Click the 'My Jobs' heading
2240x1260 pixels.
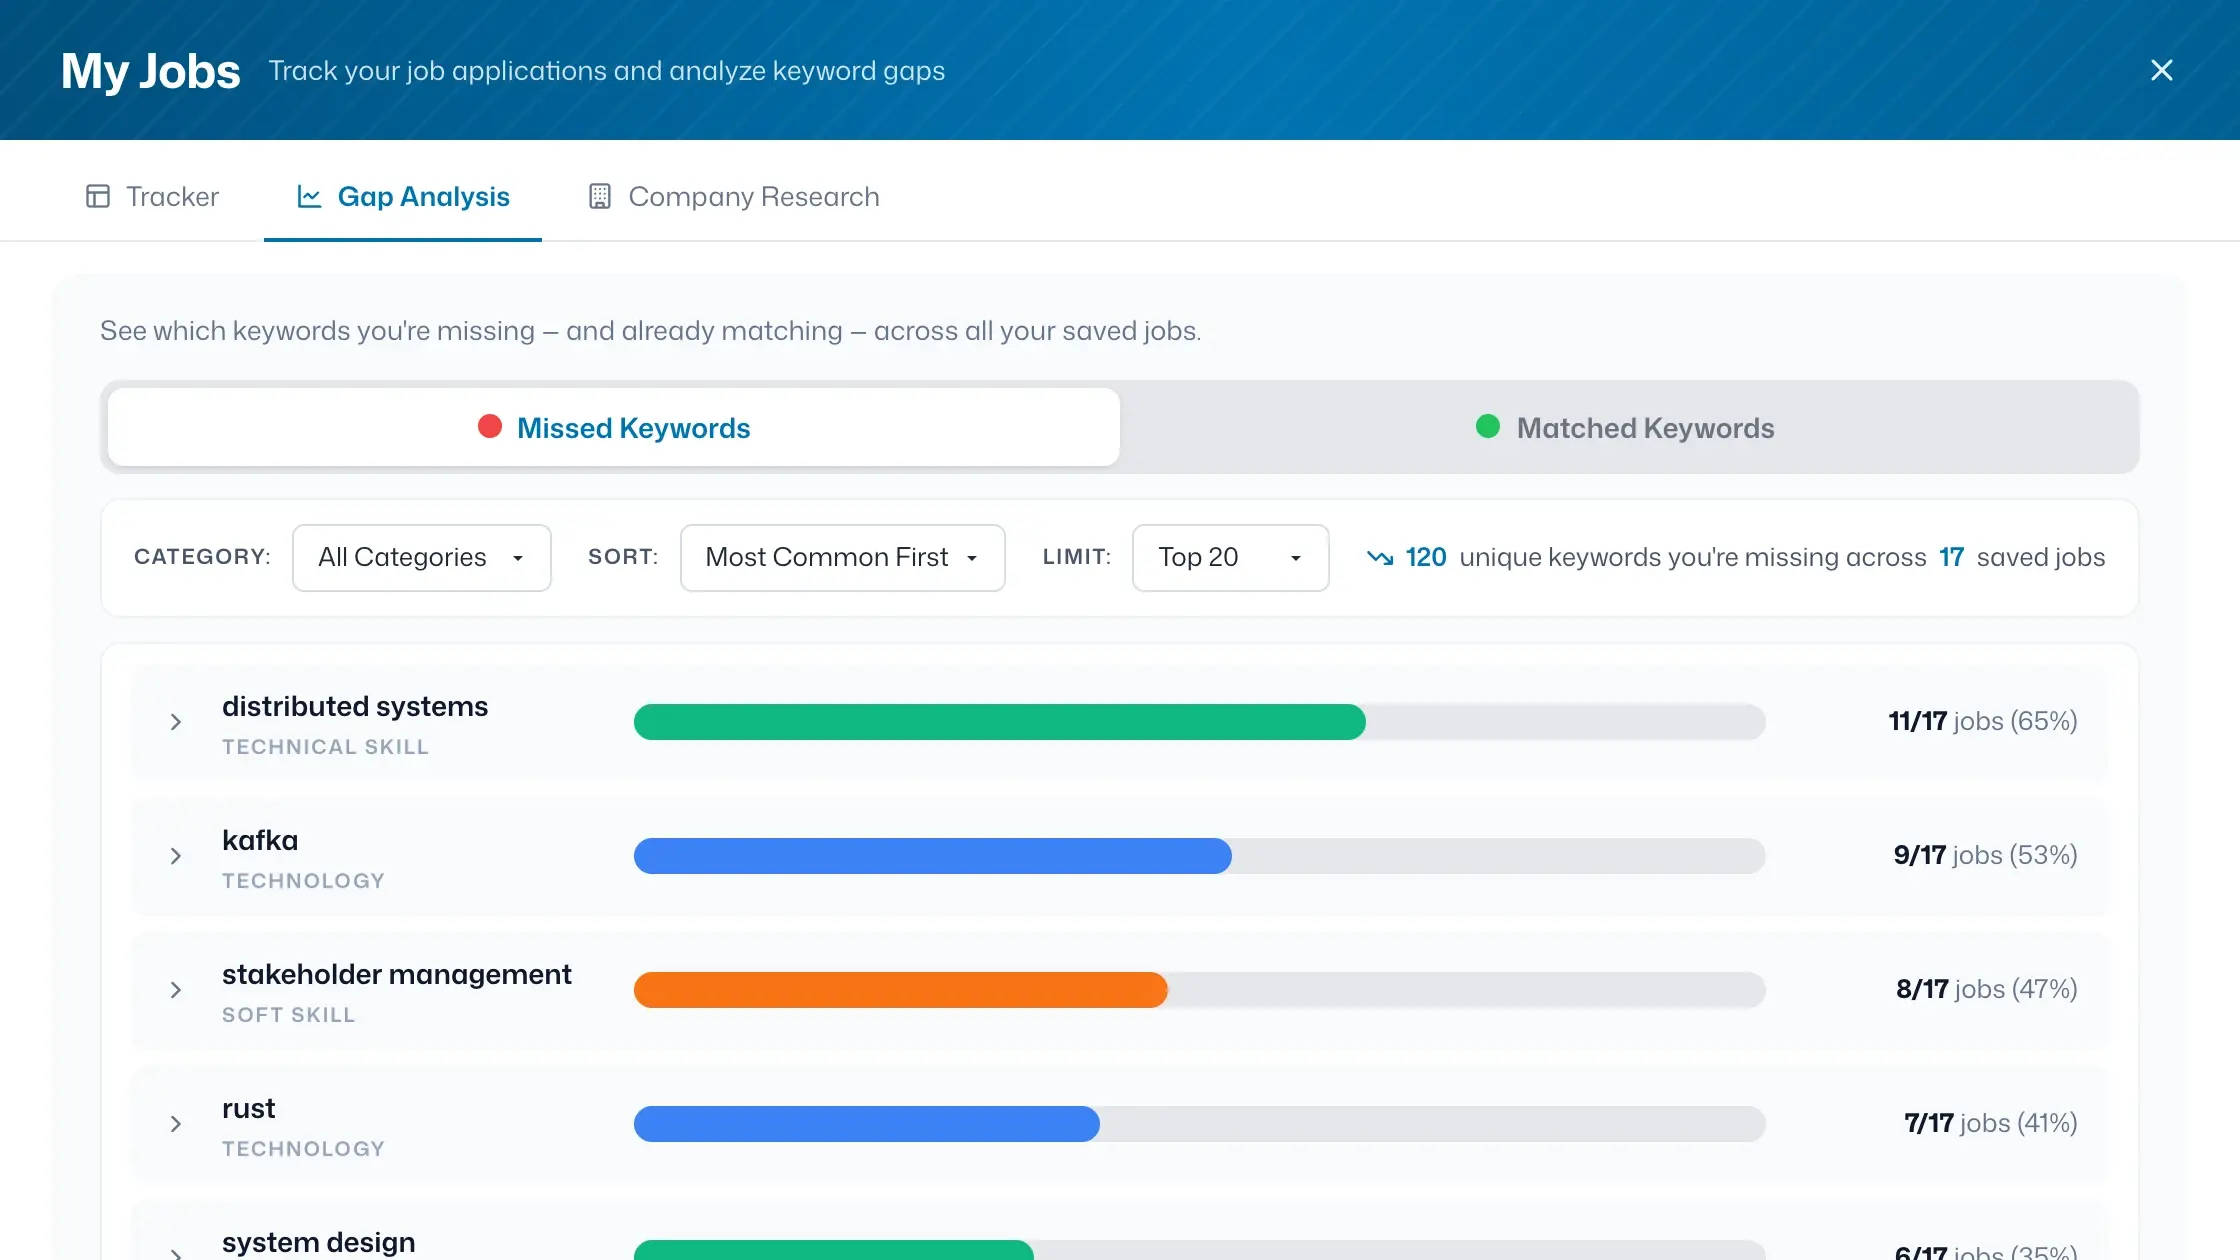[150, 71]
